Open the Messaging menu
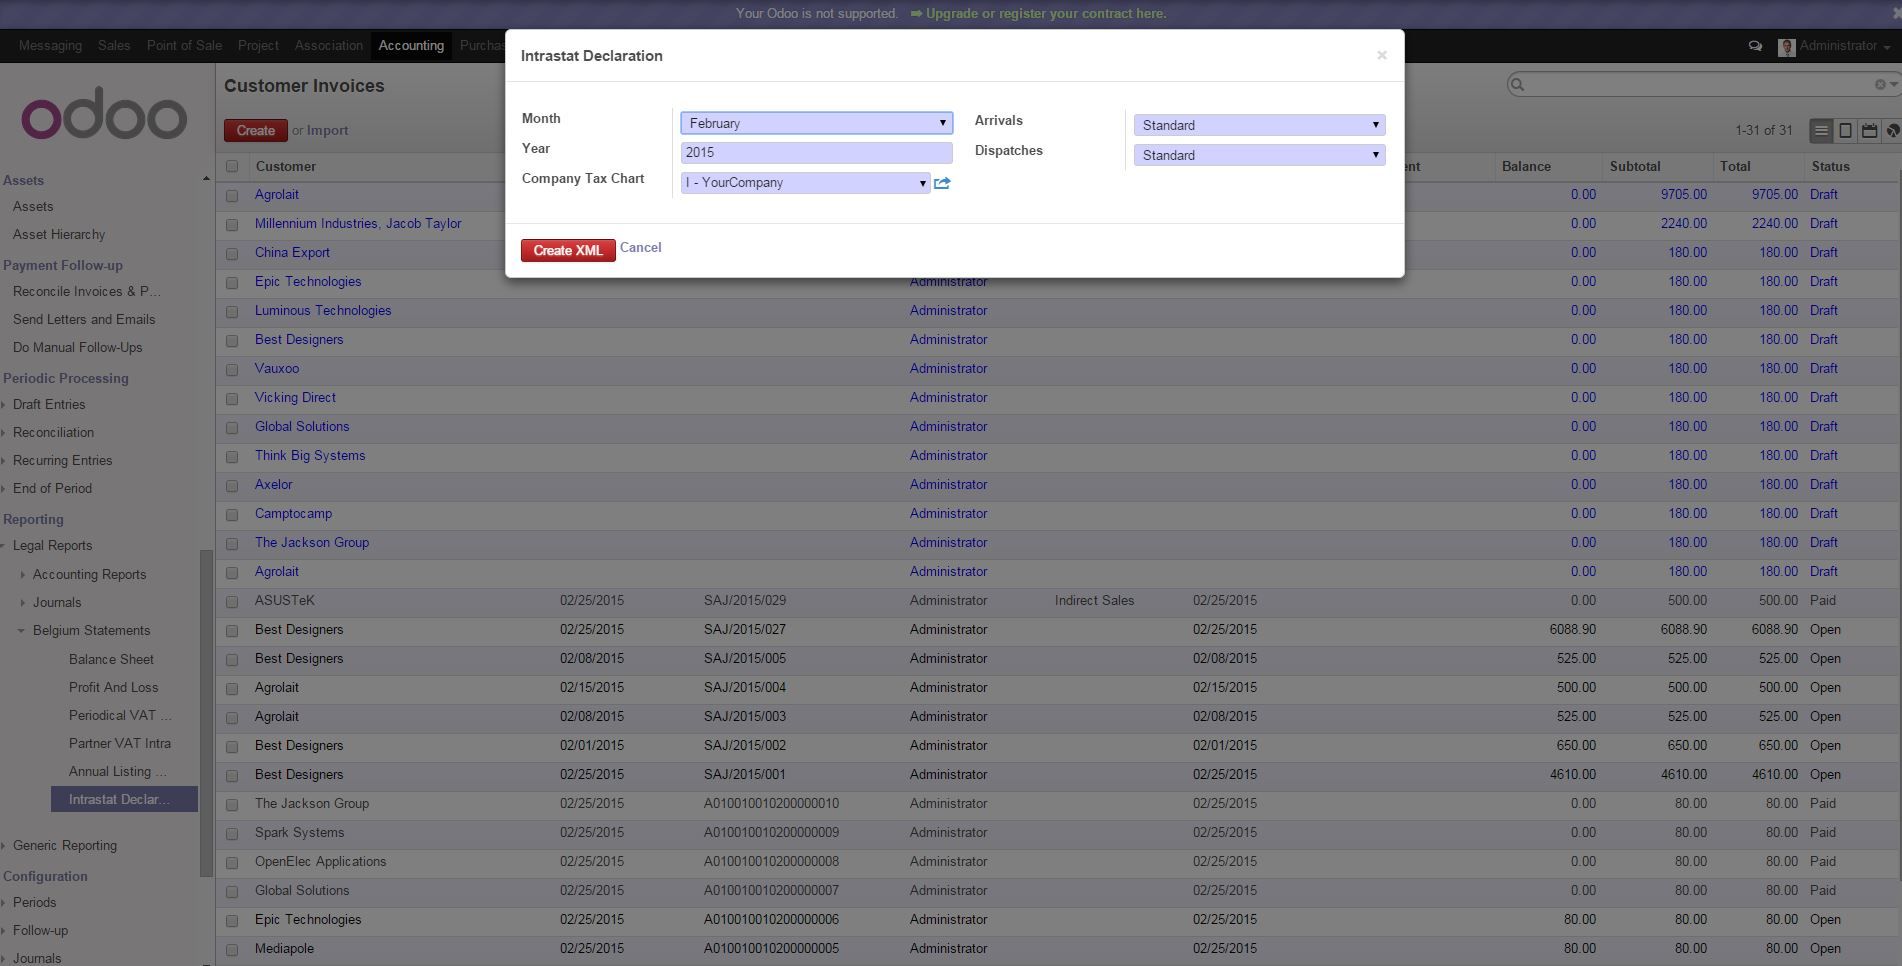Viewport: 1902px width, 966px height. tap(50, 45)
